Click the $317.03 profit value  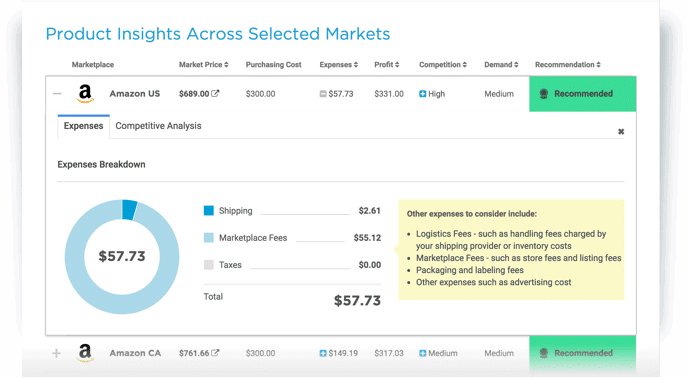389,353
